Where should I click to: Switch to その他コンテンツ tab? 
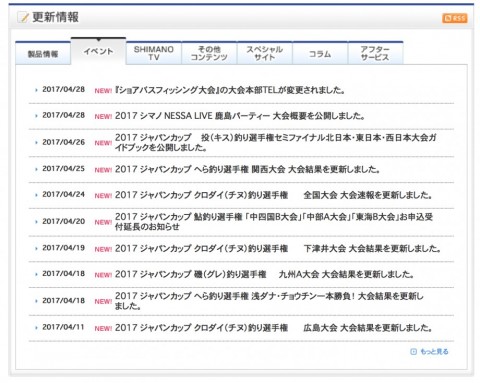point(209,53)
